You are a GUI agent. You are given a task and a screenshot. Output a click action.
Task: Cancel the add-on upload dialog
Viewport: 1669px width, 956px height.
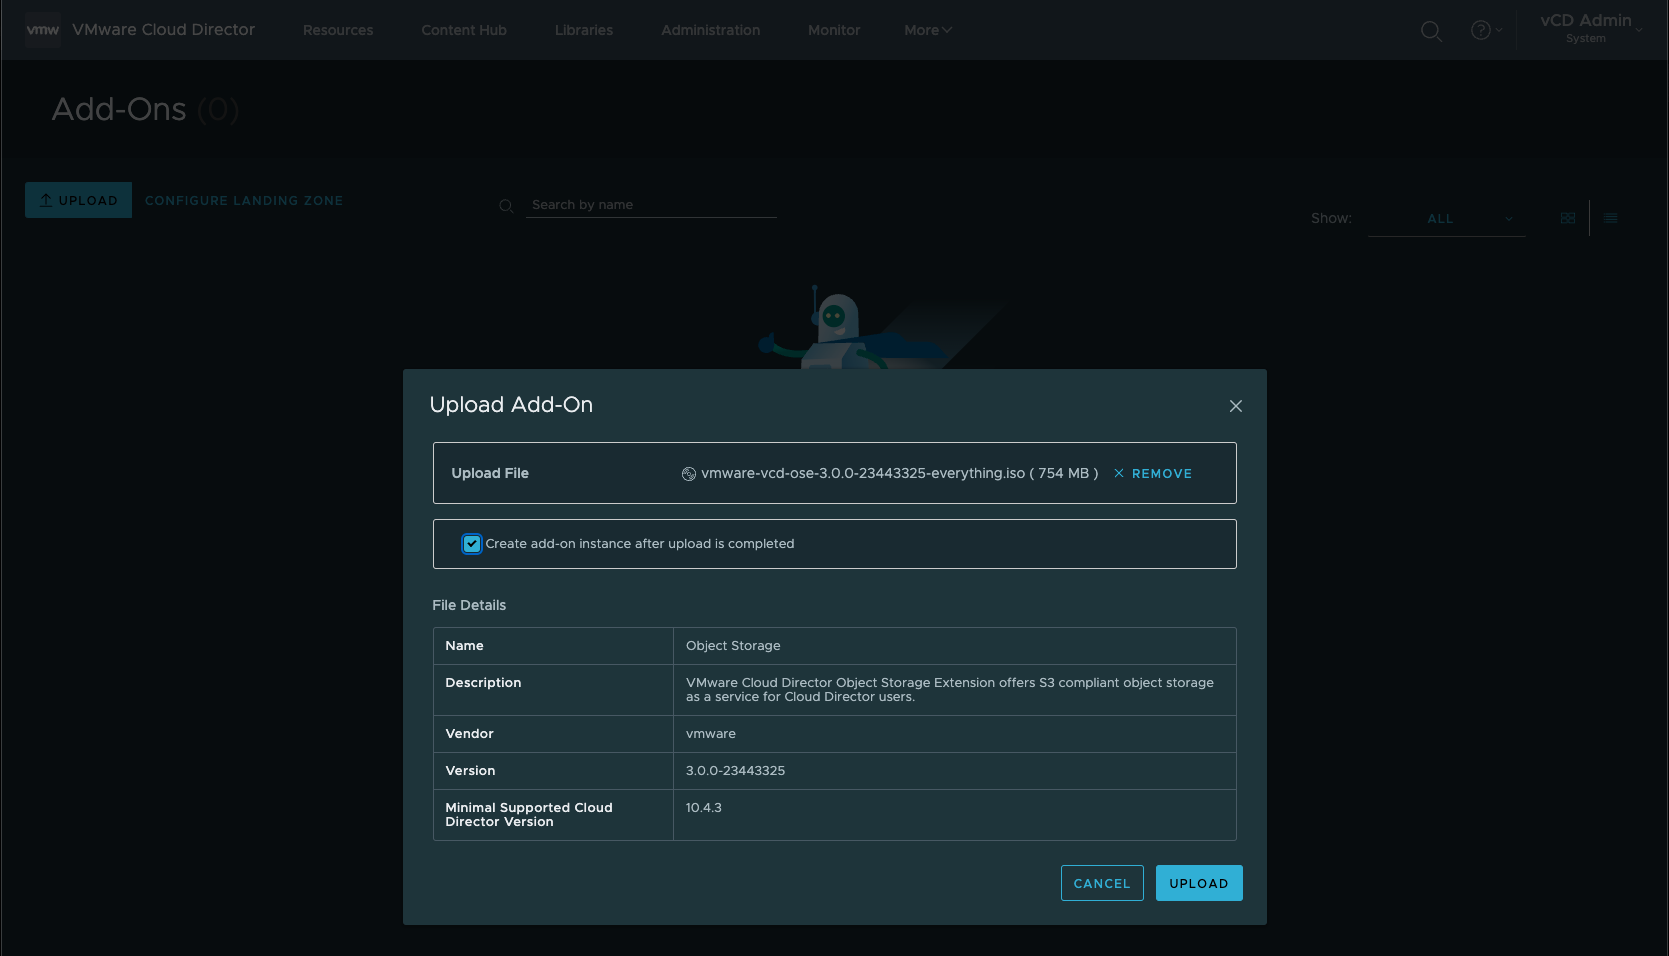coord(1102,883)
